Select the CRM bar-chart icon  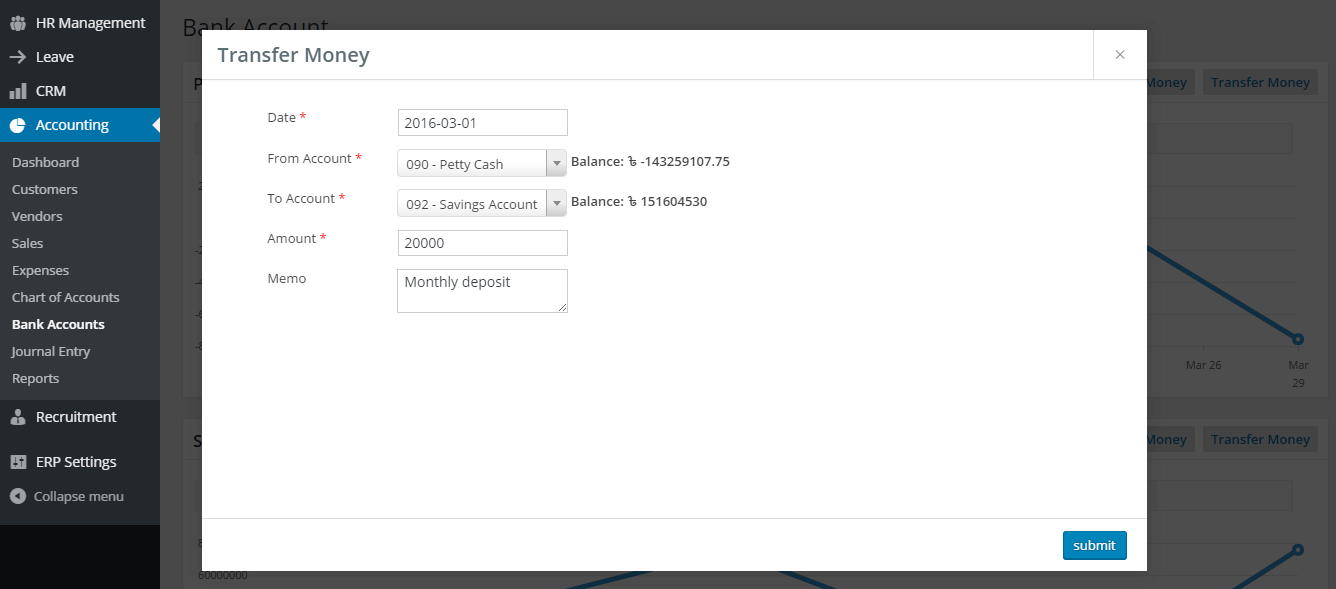(18, 90)
